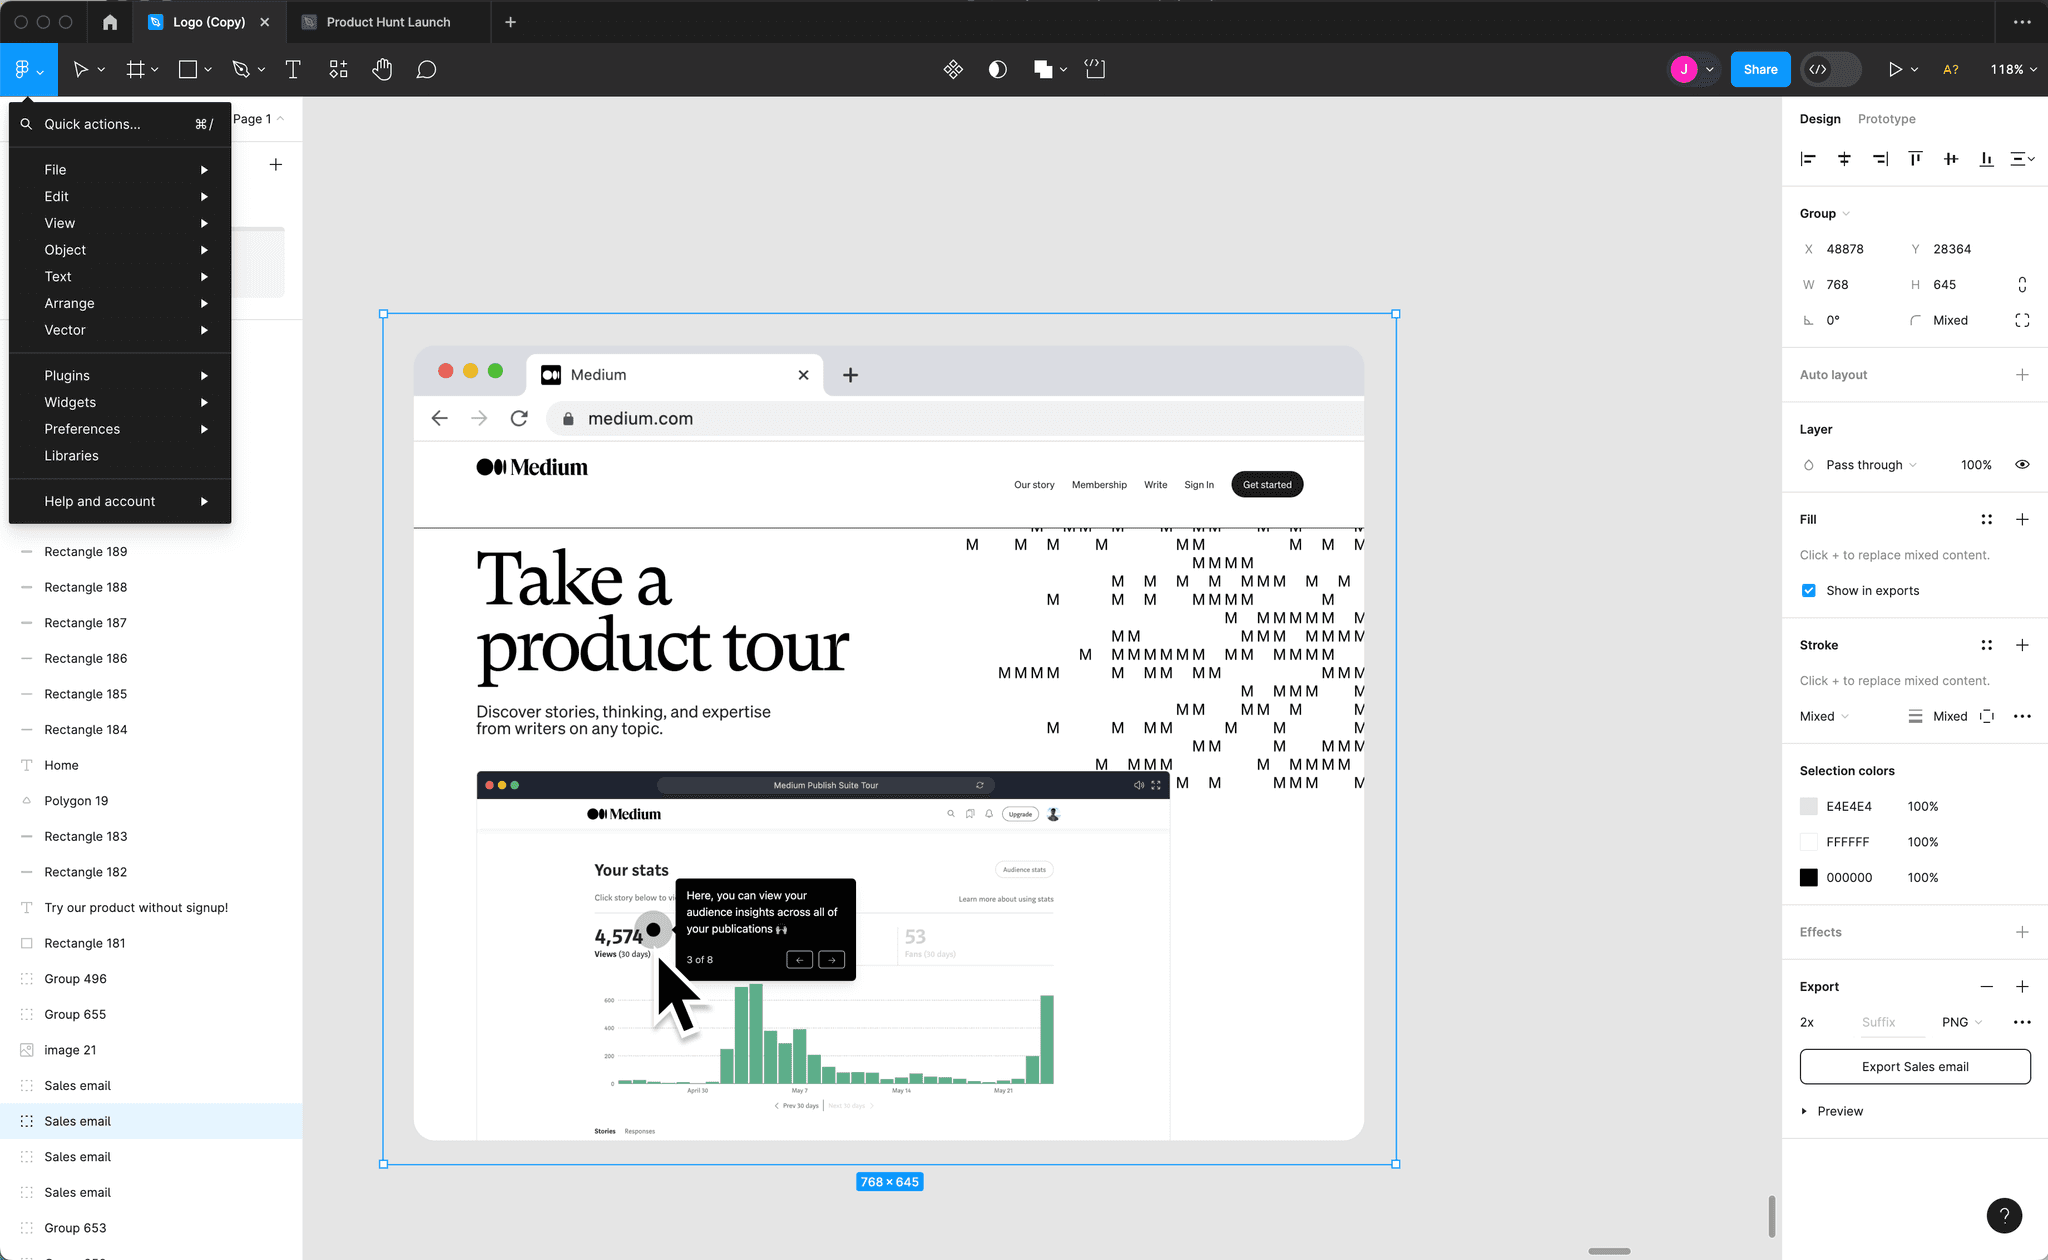
Task: Switch to the Prototype tab
Action: coord(1886,119)
